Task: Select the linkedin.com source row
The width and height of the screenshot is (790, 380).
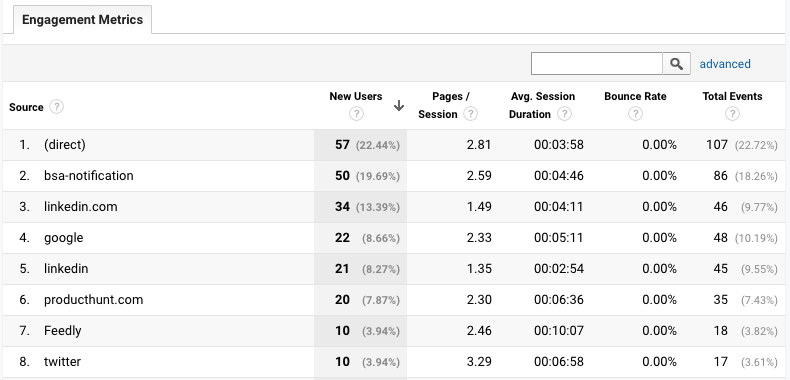Action: 394,207
